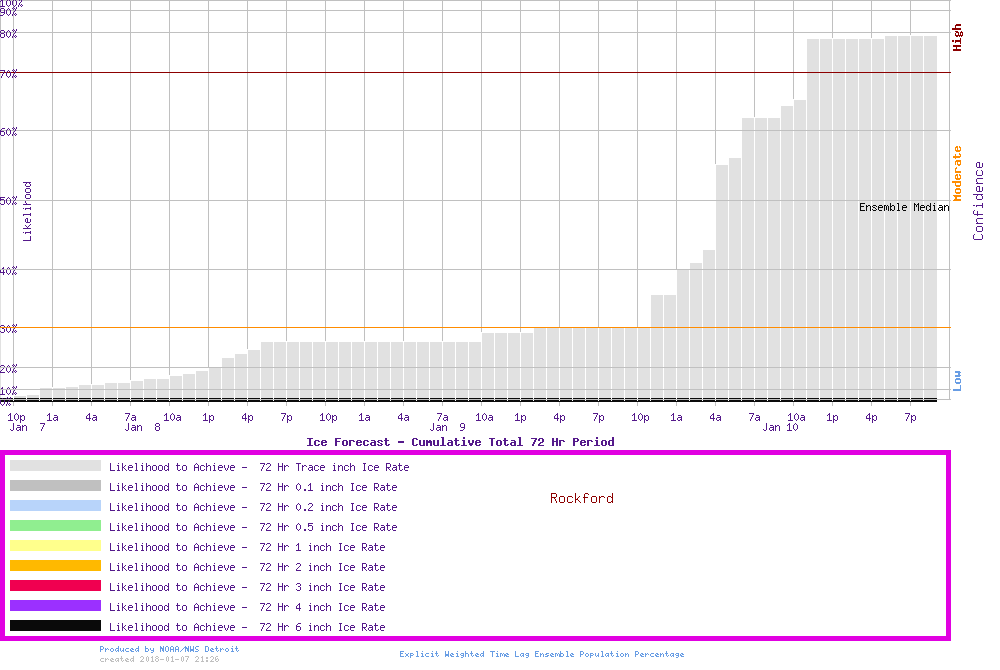Click the light blue 0.2 inch swatch
Viewport: 1000px width, 670px height.
[55, 506]
